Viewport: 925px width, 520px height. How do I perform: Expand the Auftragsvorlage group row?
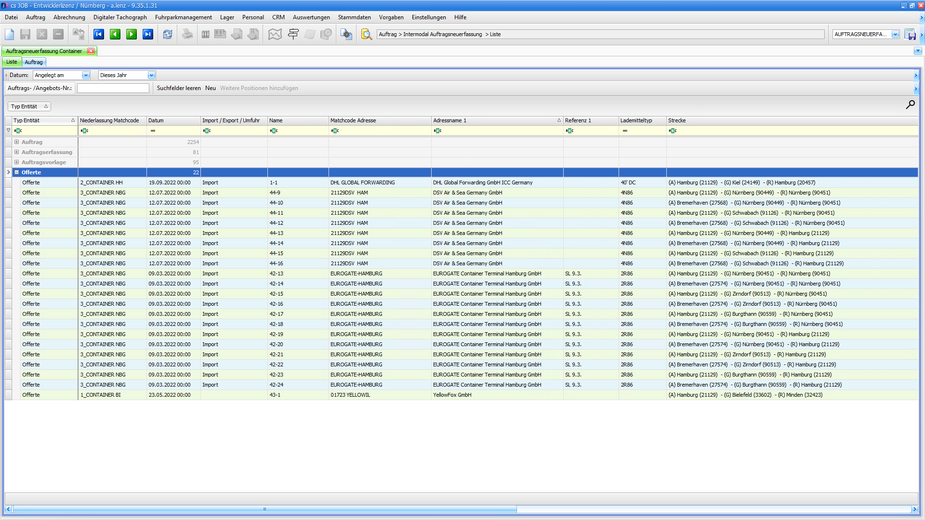coord(17,162)
